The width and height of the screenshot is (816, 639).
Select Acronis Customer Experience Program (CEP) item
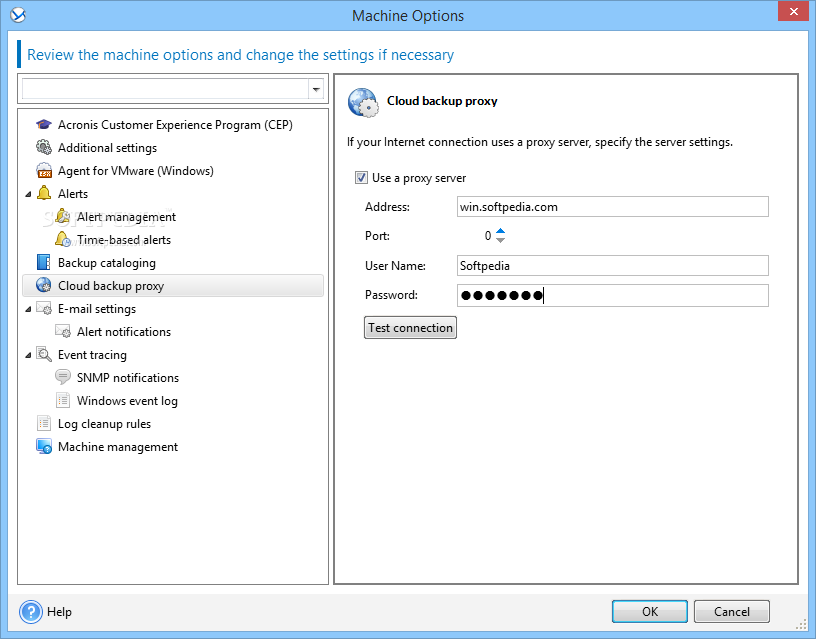click(x=175, y=125)
